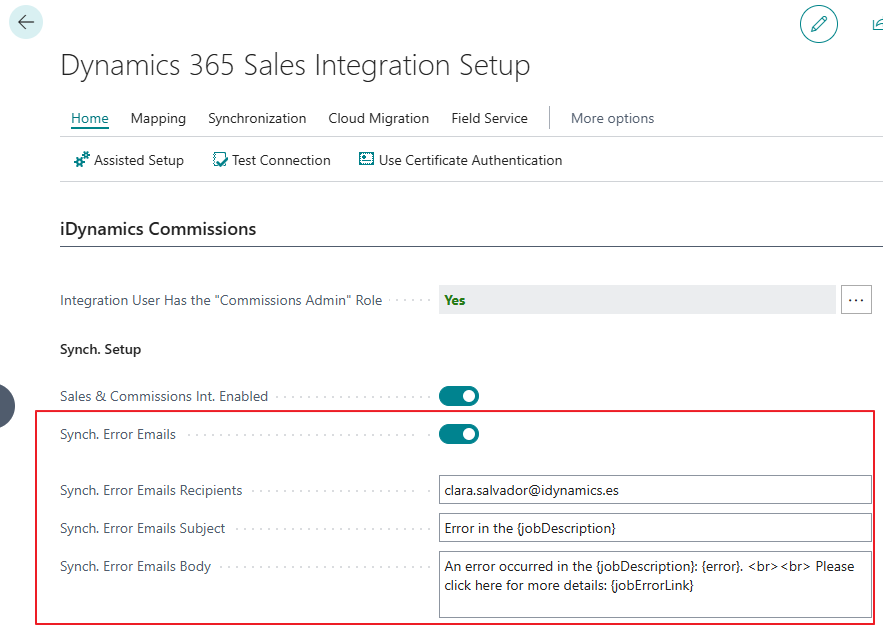
Task: Click the Integration User Has Commissions Admin label
Action: [221, 301]
